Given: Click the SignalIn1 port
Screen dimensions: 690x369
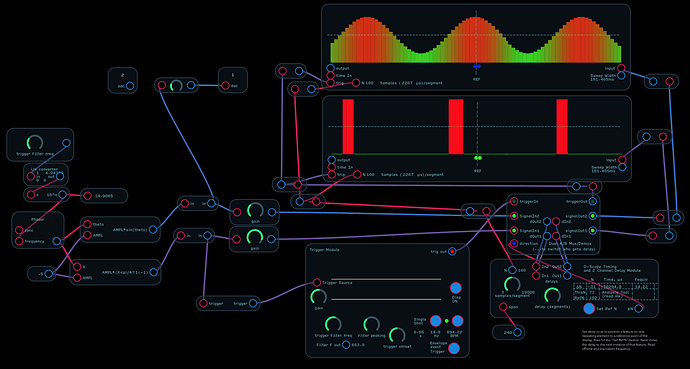Looking at the screenshot, I should pyautogui.click(x=514, y=230).
